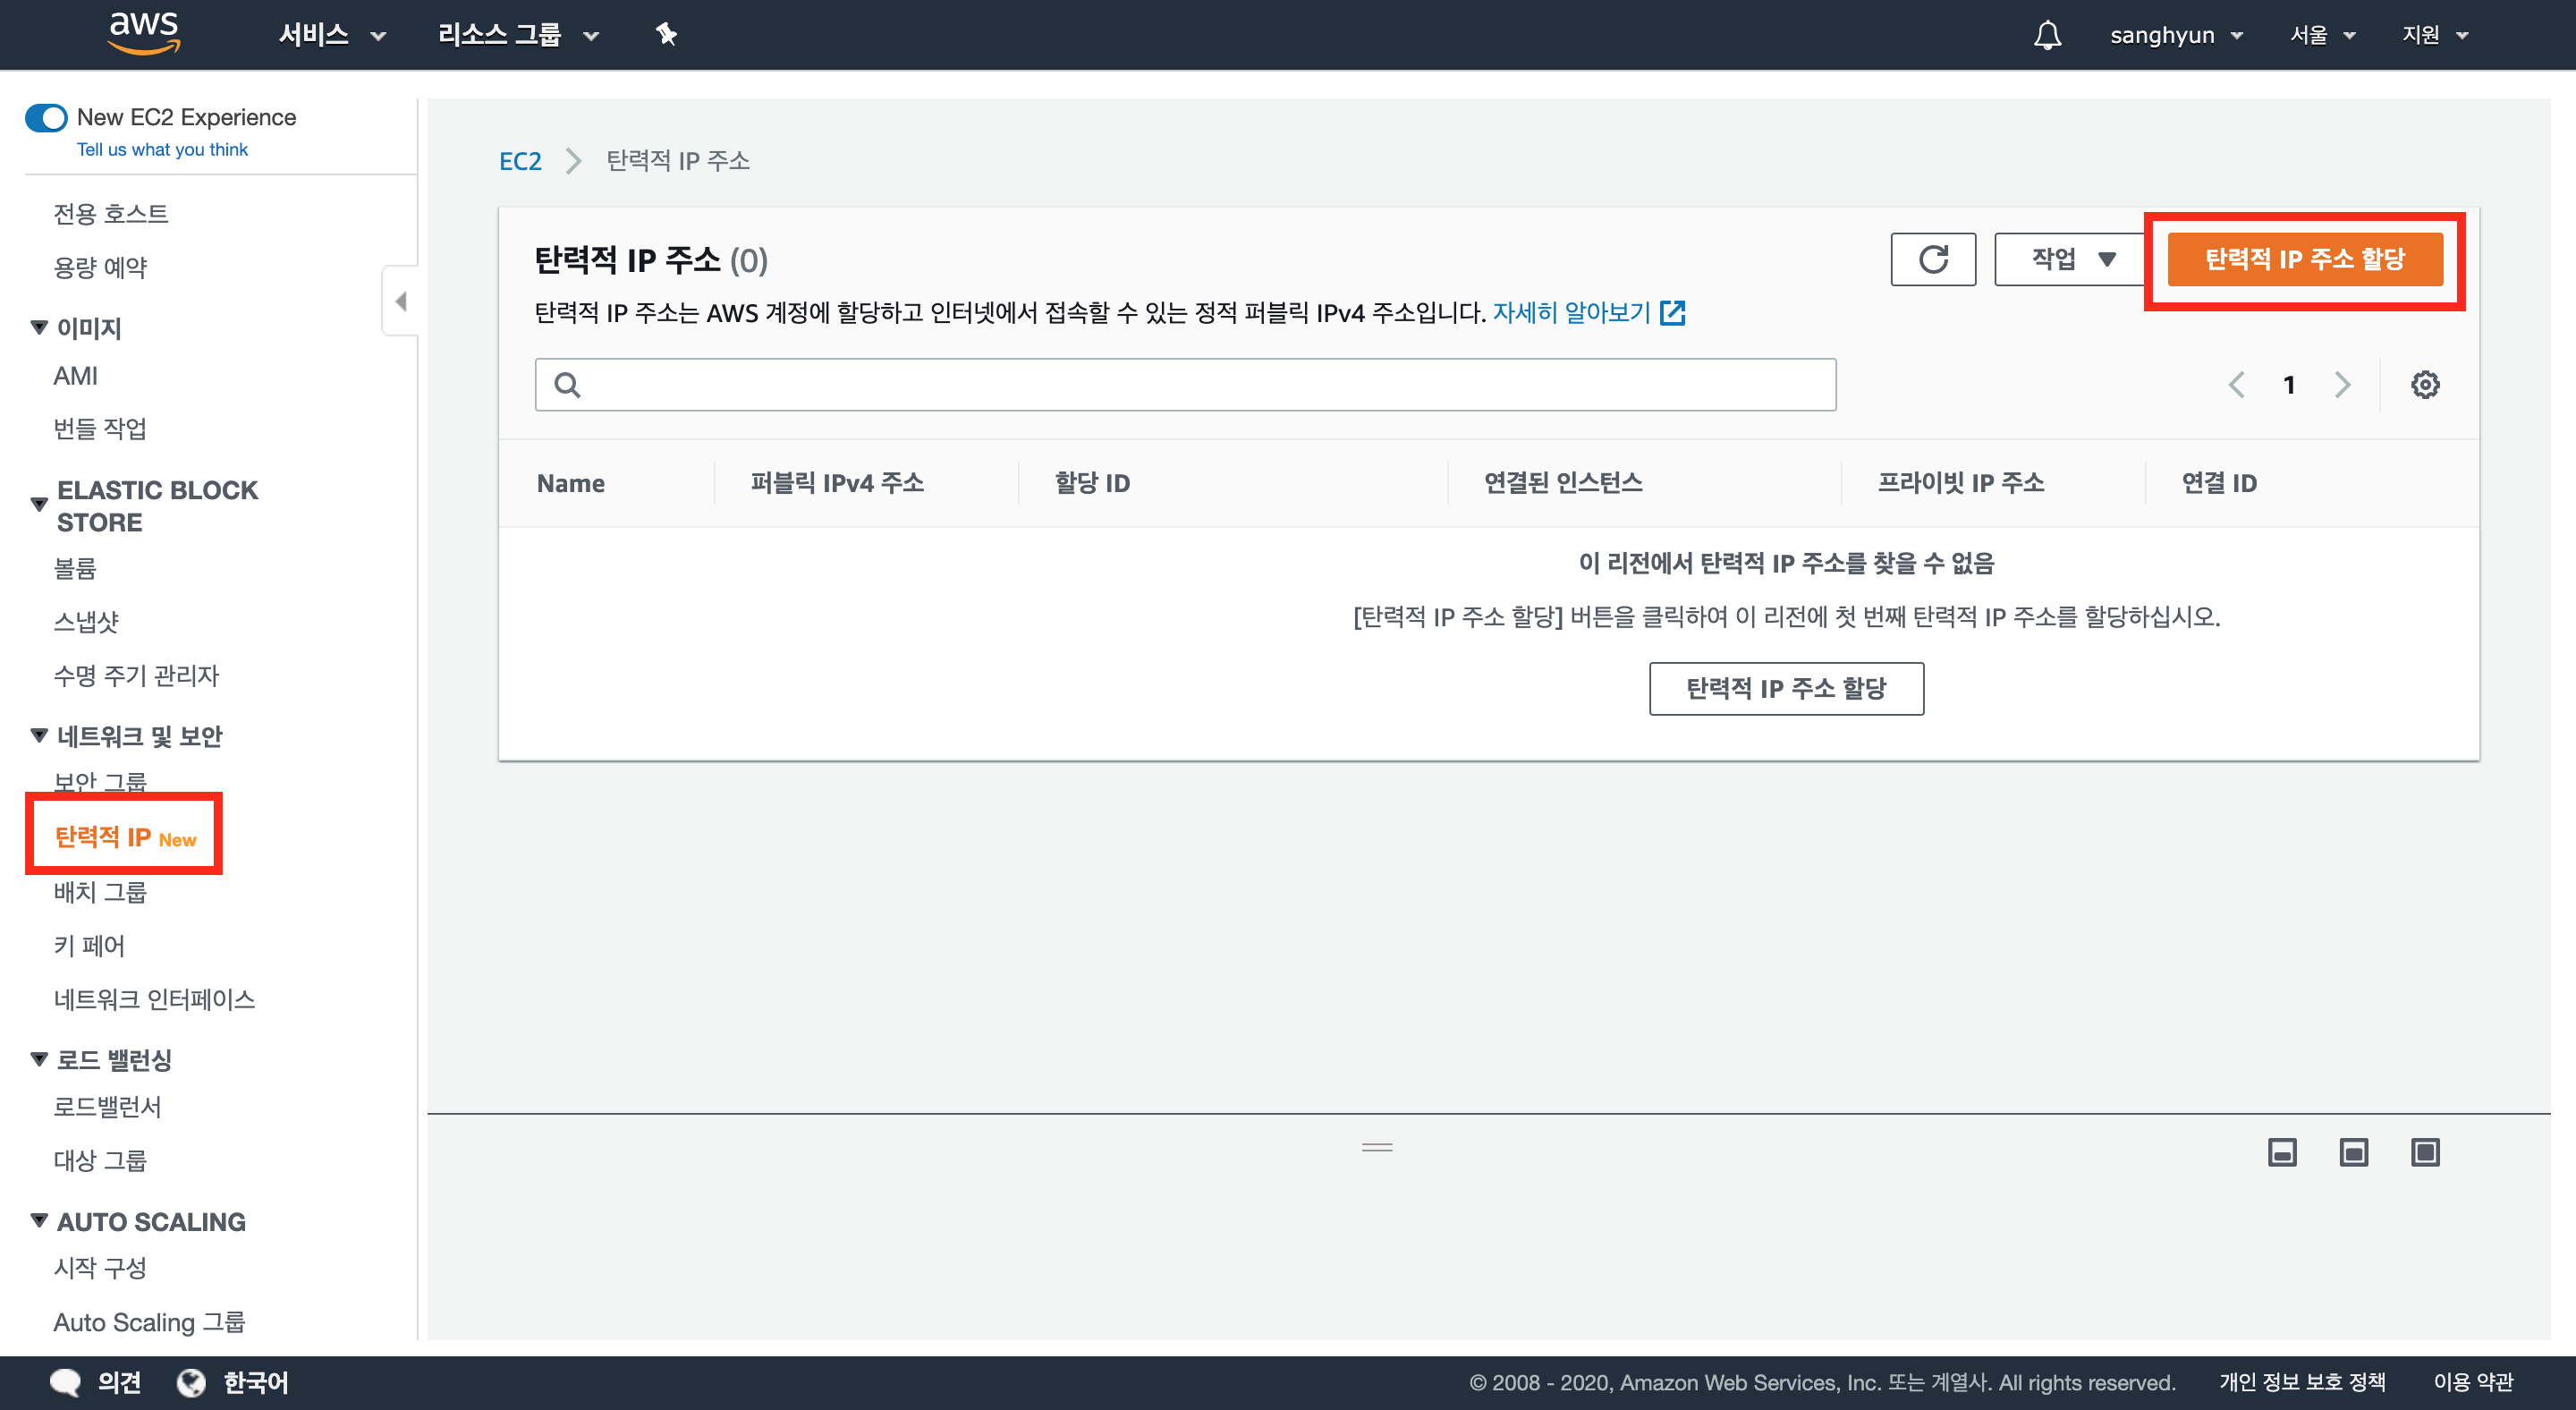Collapse the 이미지 sidebar section
Image resolution: width=2576 pixels, height=1410 pixels.
39,327
